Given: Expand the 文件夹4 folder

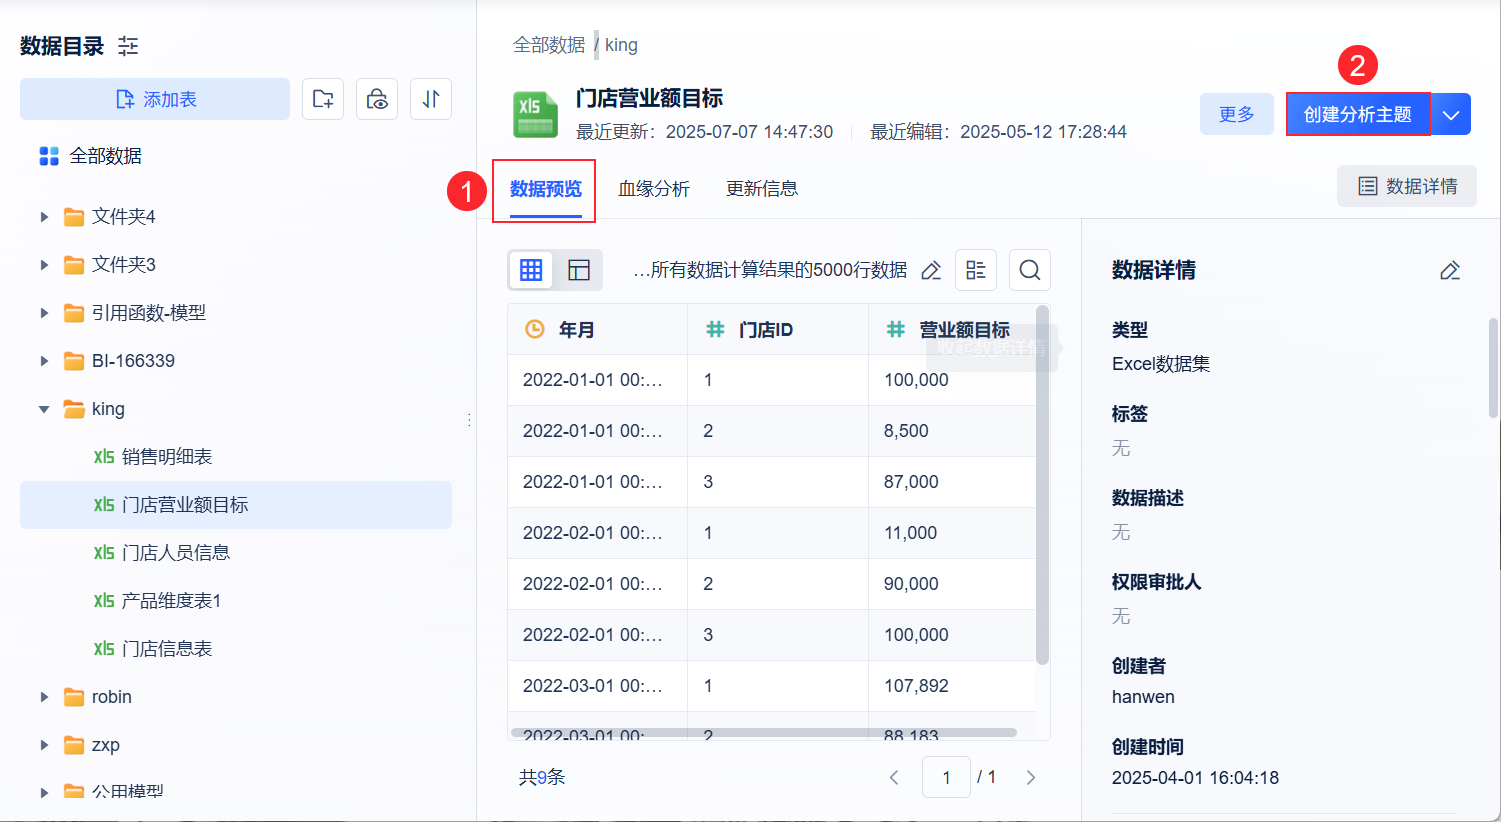Looking at the screenshot, I should pos(44,217).
